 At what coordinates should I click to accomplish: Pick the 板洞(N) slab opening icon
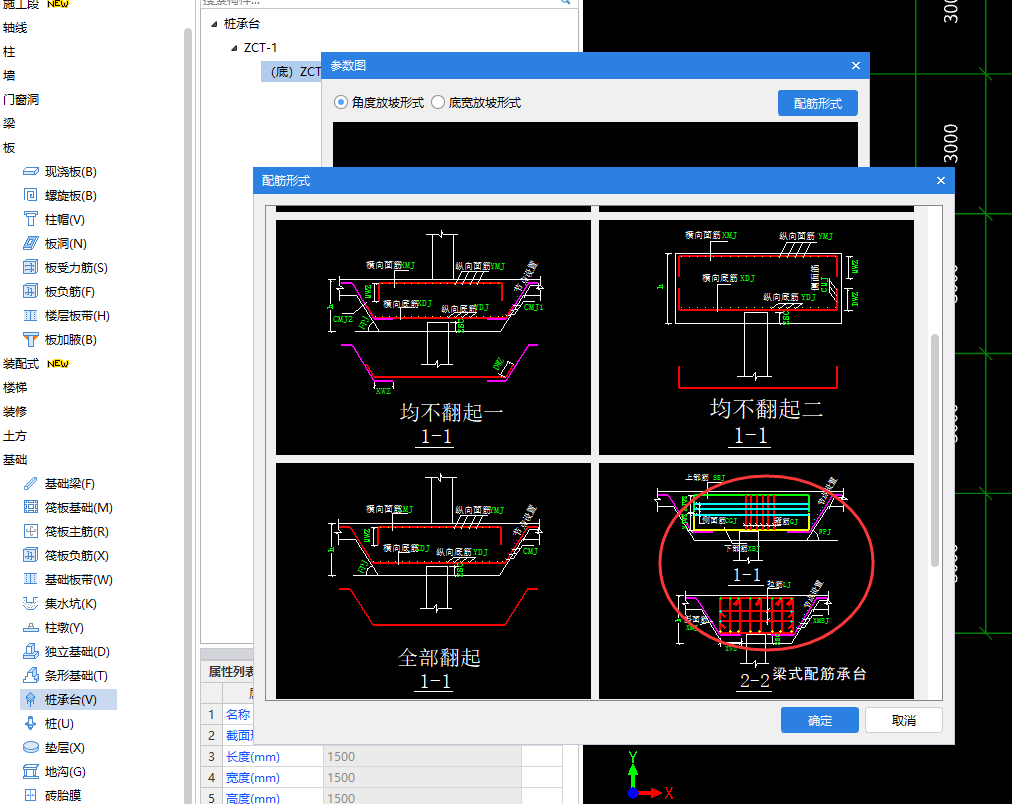click(x=30, y=243)
